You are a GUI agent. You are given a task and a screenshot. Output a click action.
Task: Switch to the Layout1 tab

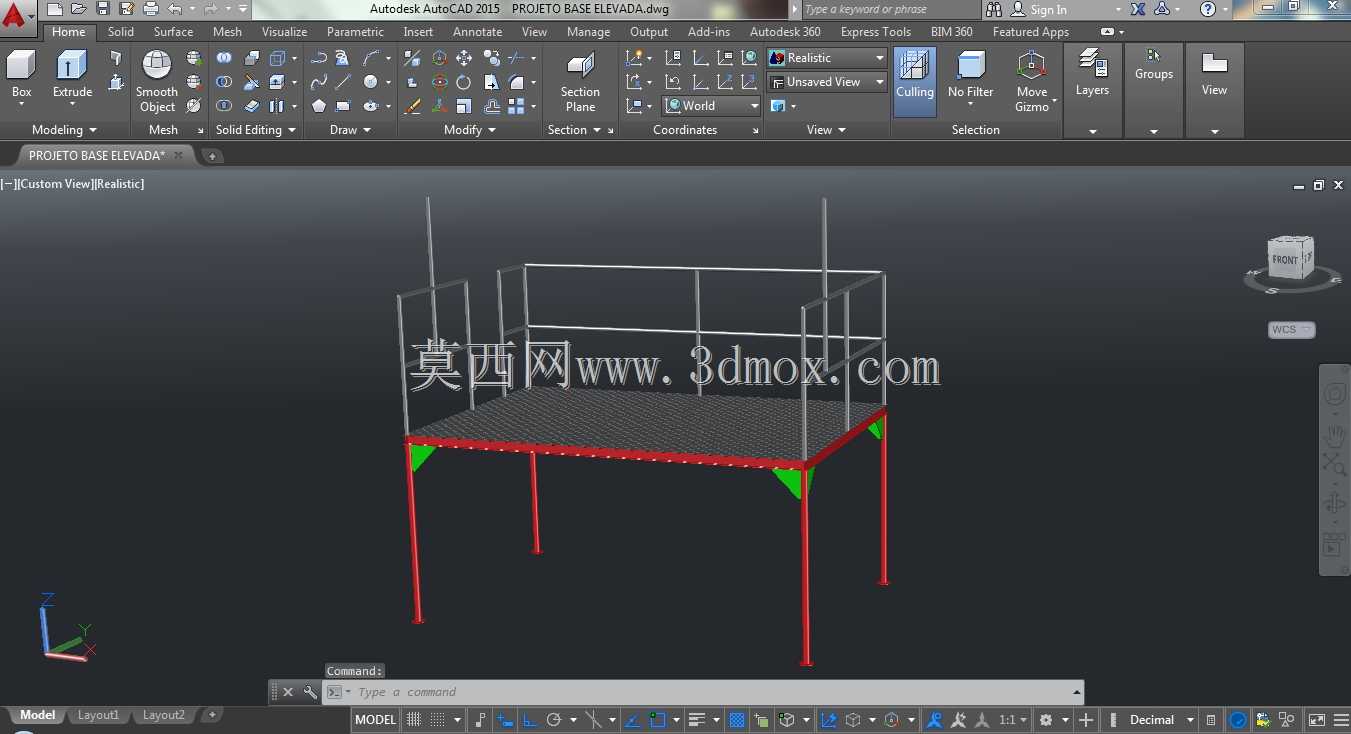(98, 715)
